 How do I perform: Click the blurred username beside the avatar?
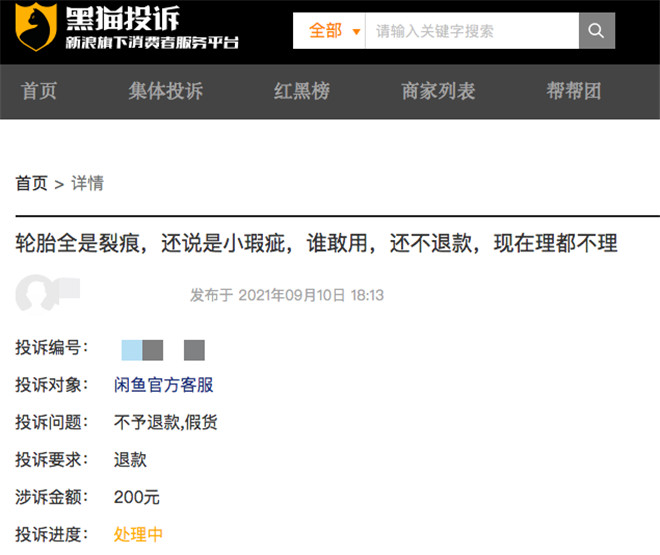69,289
